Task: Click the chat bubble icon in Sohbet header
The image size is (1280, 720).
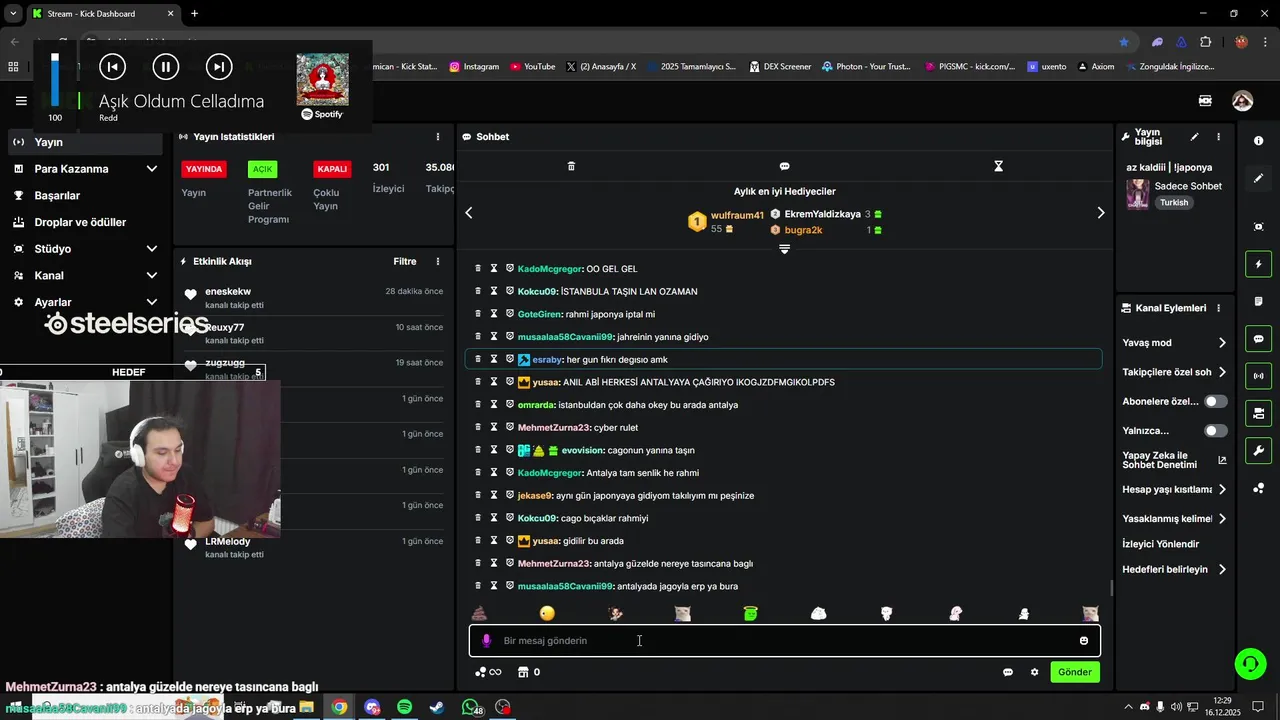Action: coord(784,166)
